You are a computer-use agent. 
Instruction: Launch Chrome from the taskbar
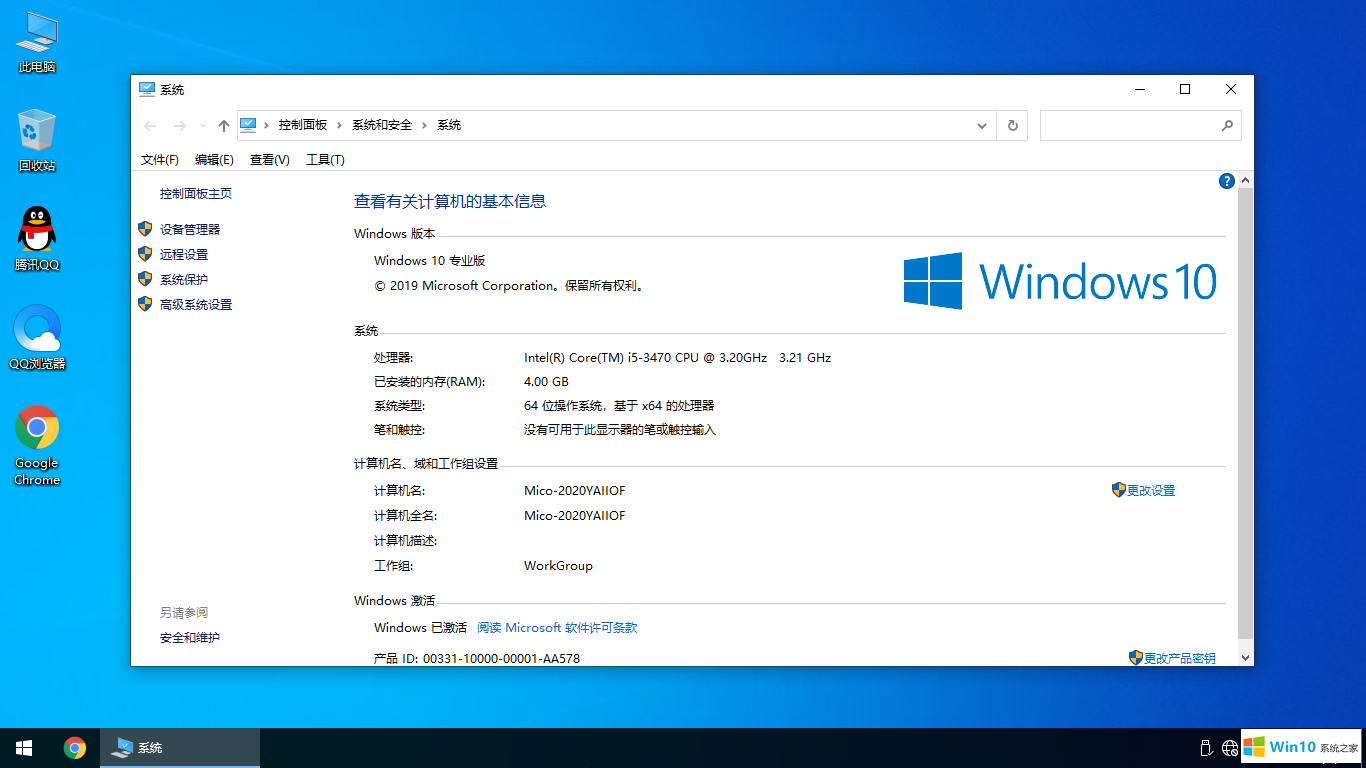click(75, 747)
